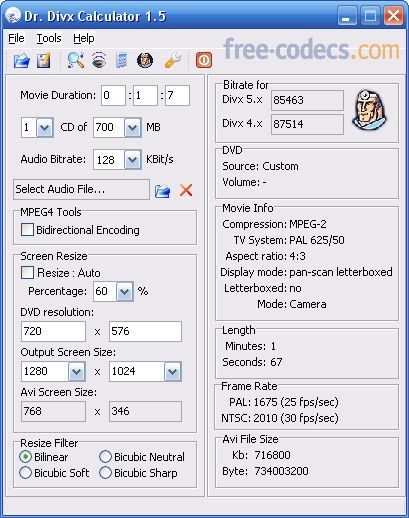Click the 'Letterboxed: no' text
The width and height of the screenshot is (409, 518).
(263, 288)
